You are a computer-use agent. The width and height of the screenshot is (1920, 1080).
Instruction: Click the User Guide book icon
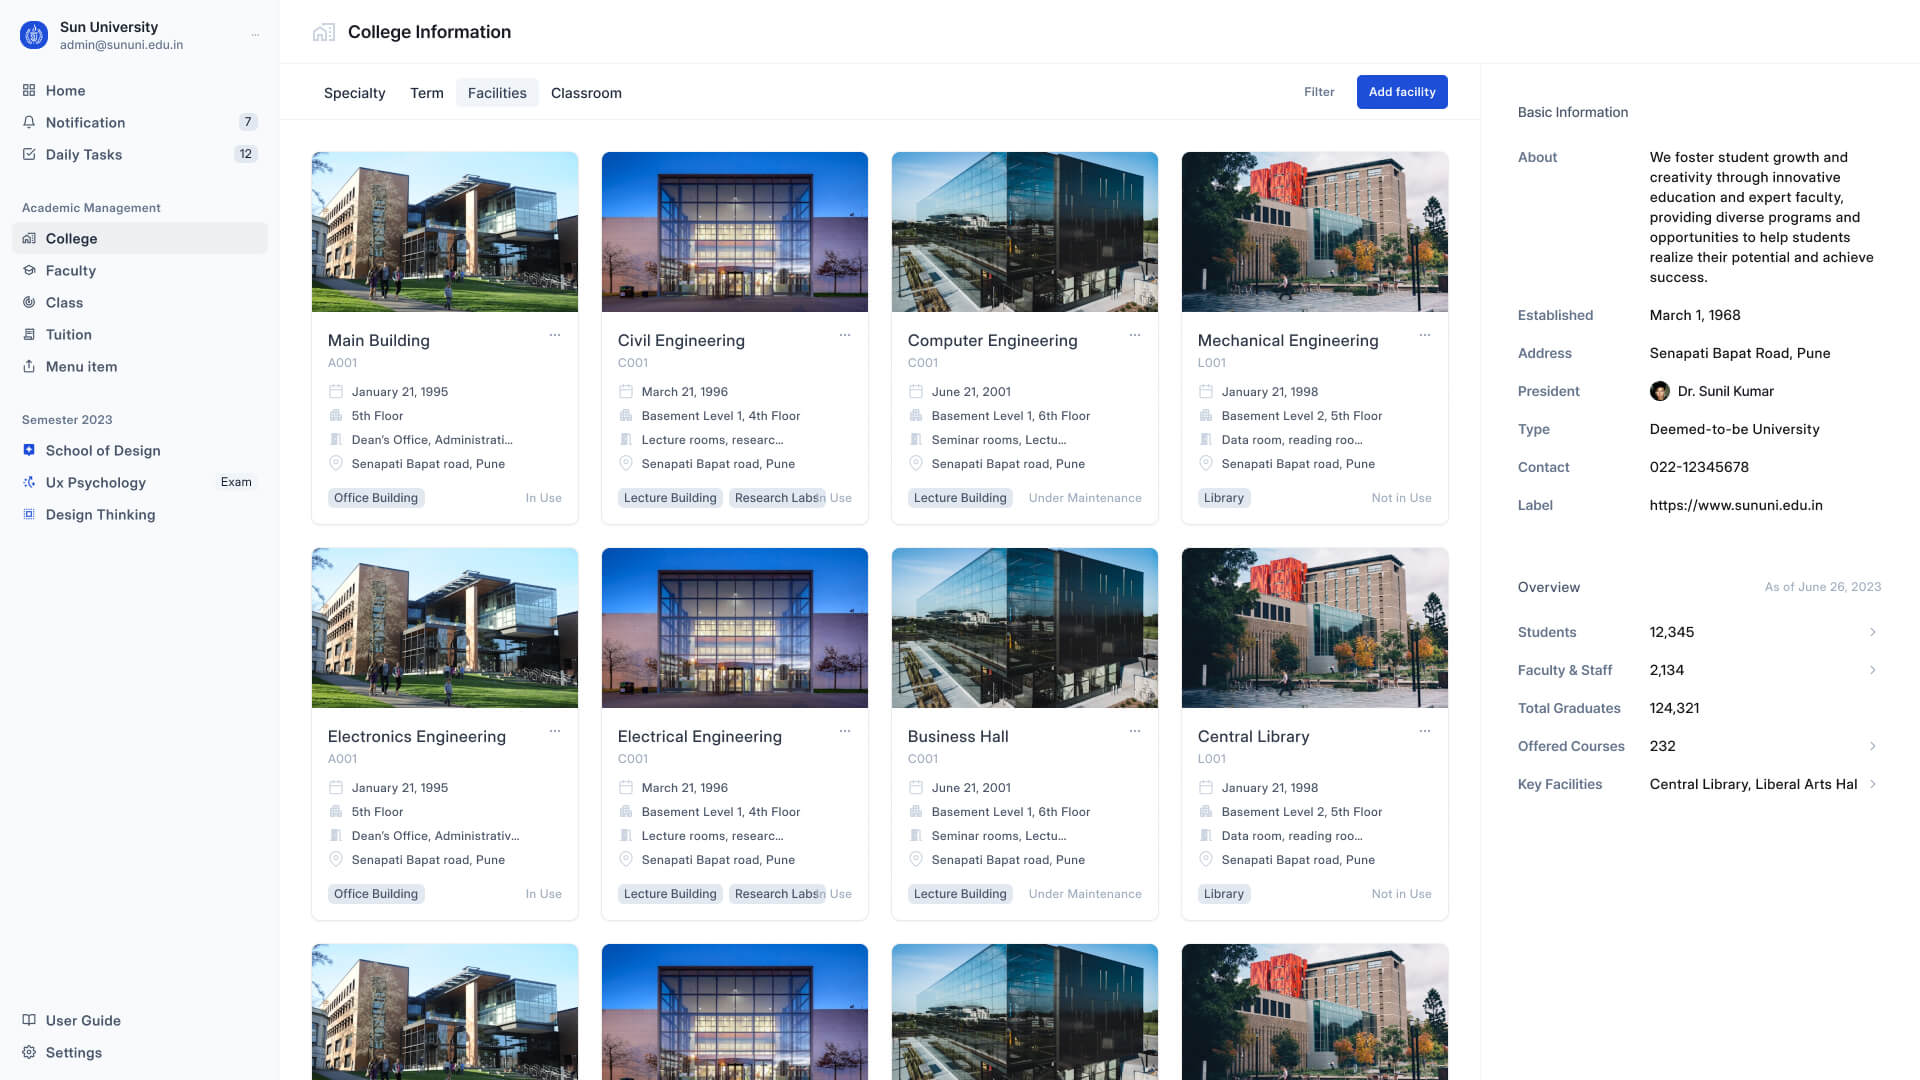pos(29,1020)
